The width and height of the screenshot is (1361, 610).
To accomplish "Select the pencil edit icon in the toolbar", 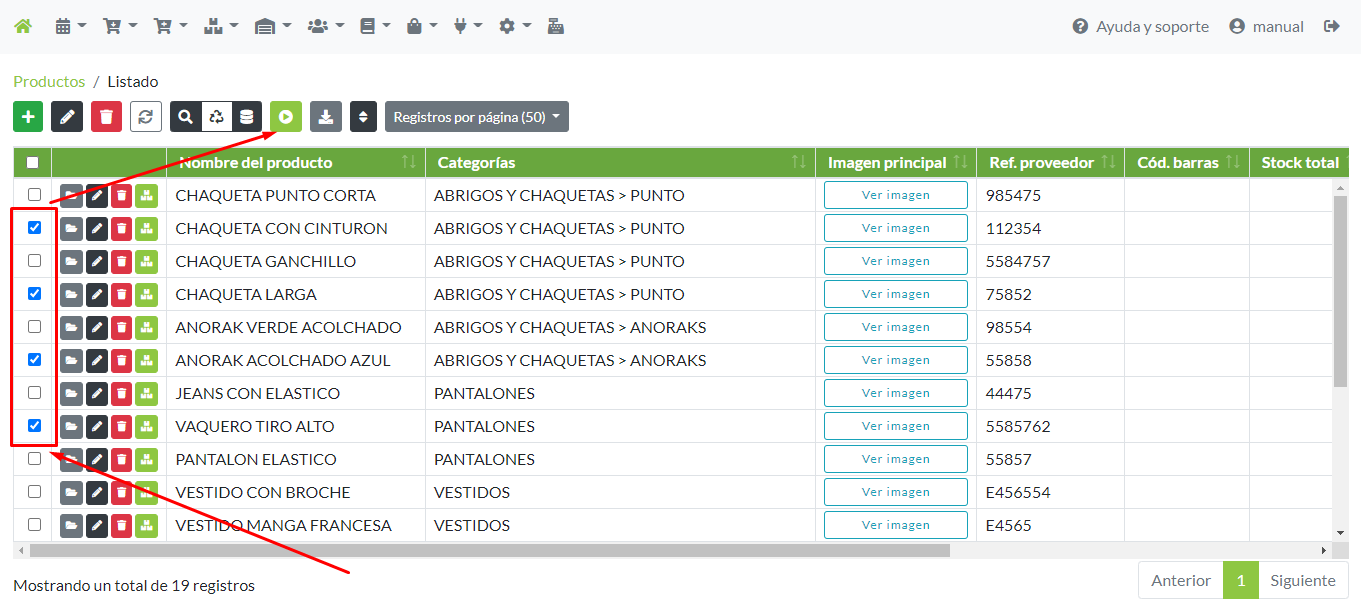I will tap(67, 117).
